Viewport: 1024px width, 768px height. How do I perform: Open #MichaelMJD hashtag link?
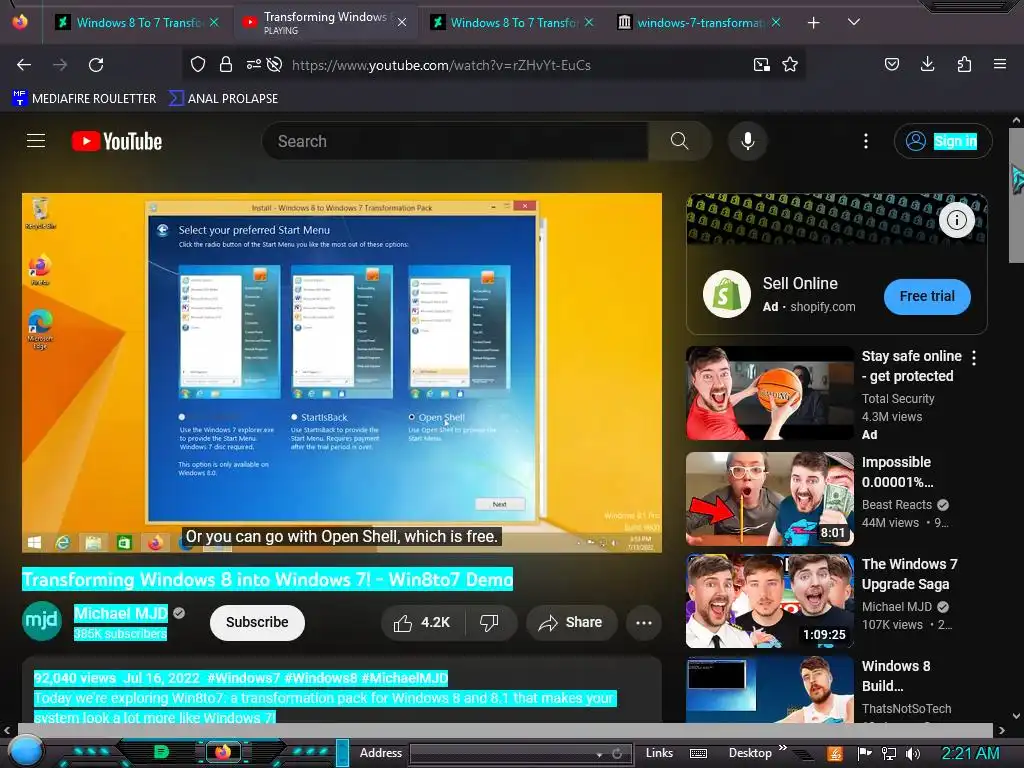click(x=404, y=678)
